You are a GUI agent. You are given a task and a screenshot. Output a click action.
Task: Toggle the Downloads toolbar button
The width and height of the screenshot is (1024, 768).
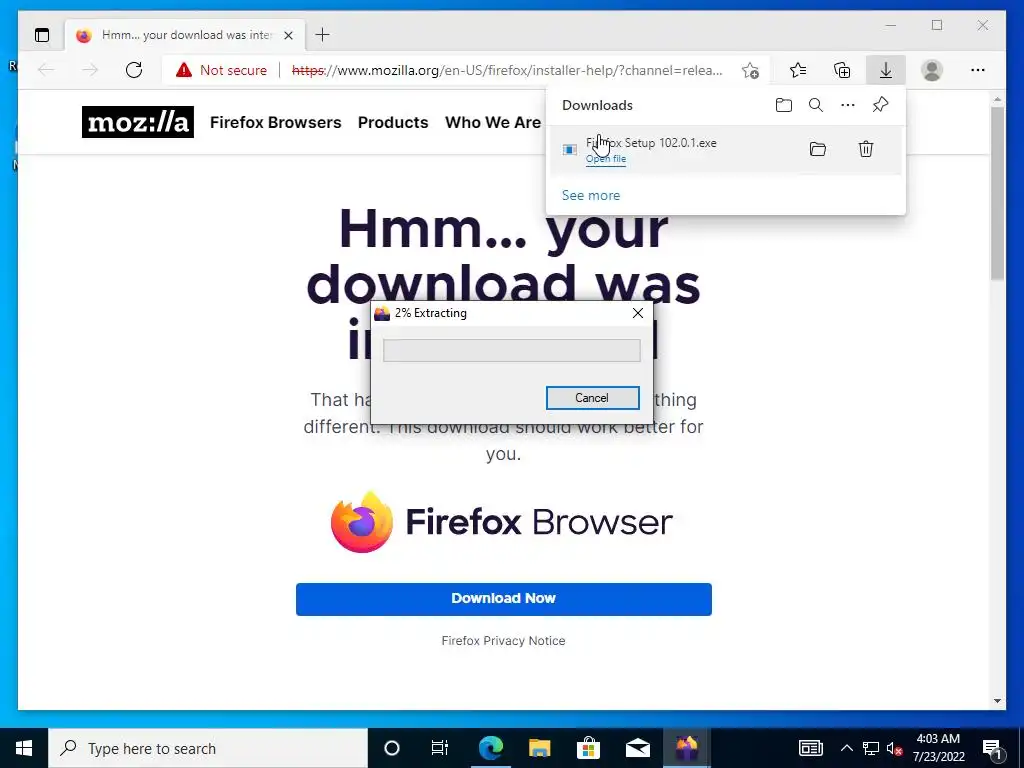[x=886, y=70]
